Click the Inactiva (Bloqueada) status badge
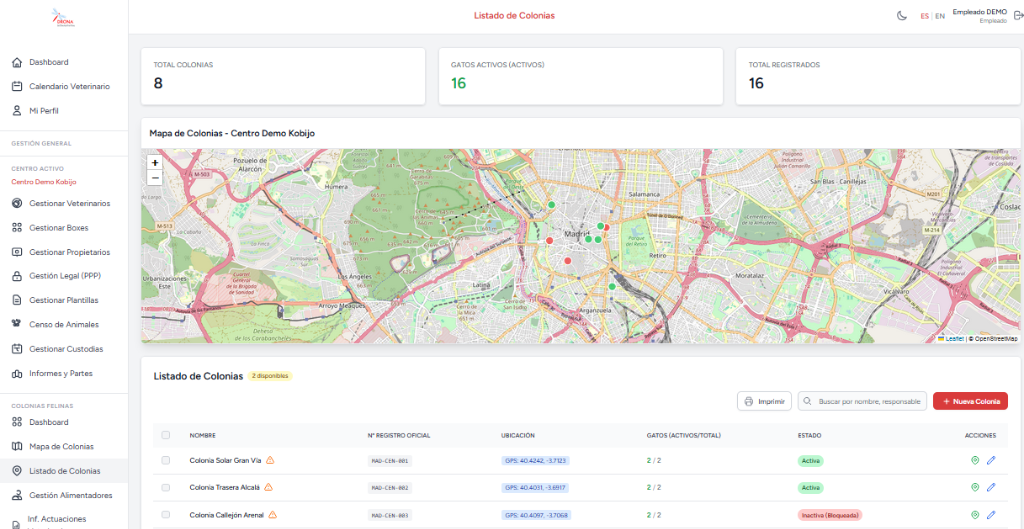The height and width of the screenshot is (529, 1024). [829, 515]
